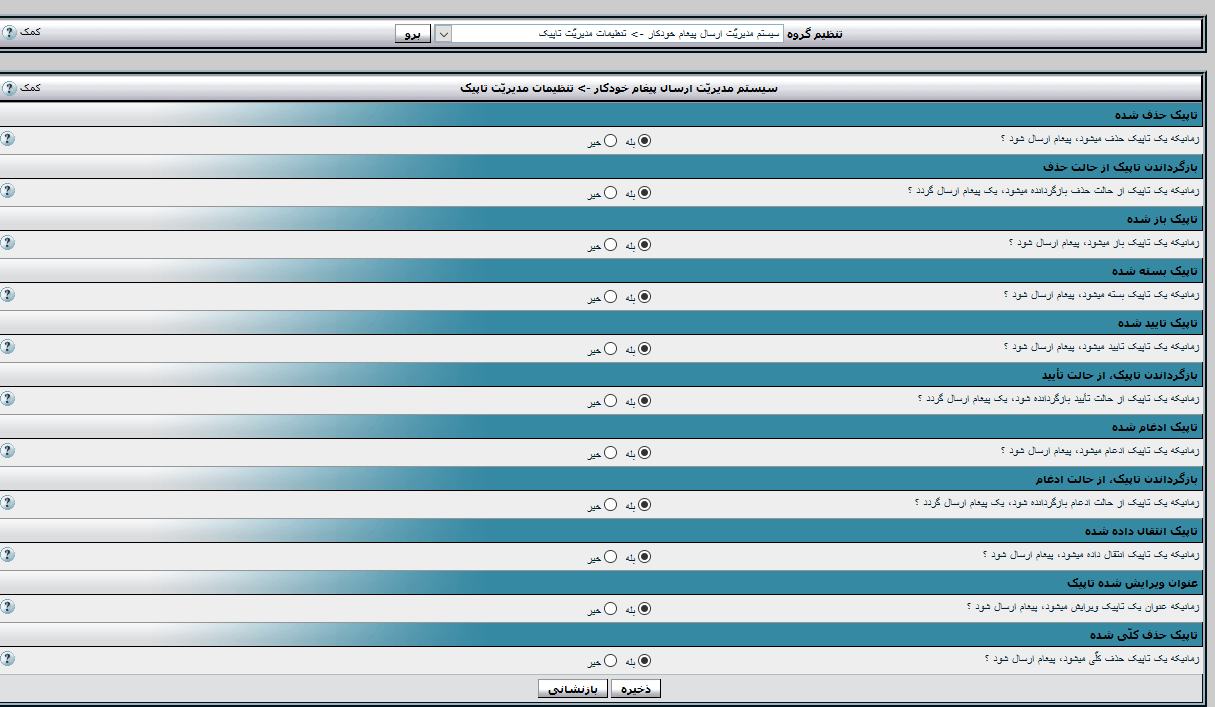
Task: Click the تاپیک حذف کلّی شده header
Action: (x=1144, y=635)
